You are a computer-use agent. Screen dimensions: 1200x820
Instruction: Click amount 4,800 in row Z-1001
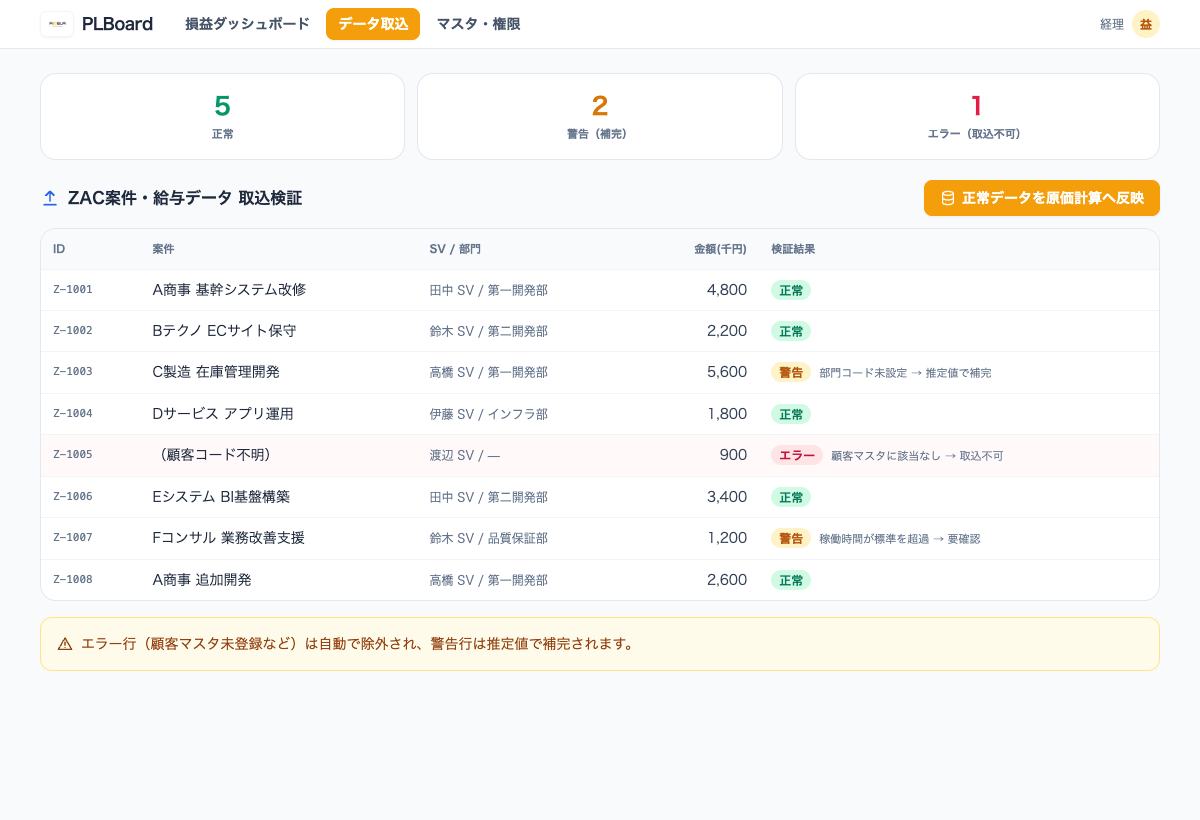click(727, 290)
